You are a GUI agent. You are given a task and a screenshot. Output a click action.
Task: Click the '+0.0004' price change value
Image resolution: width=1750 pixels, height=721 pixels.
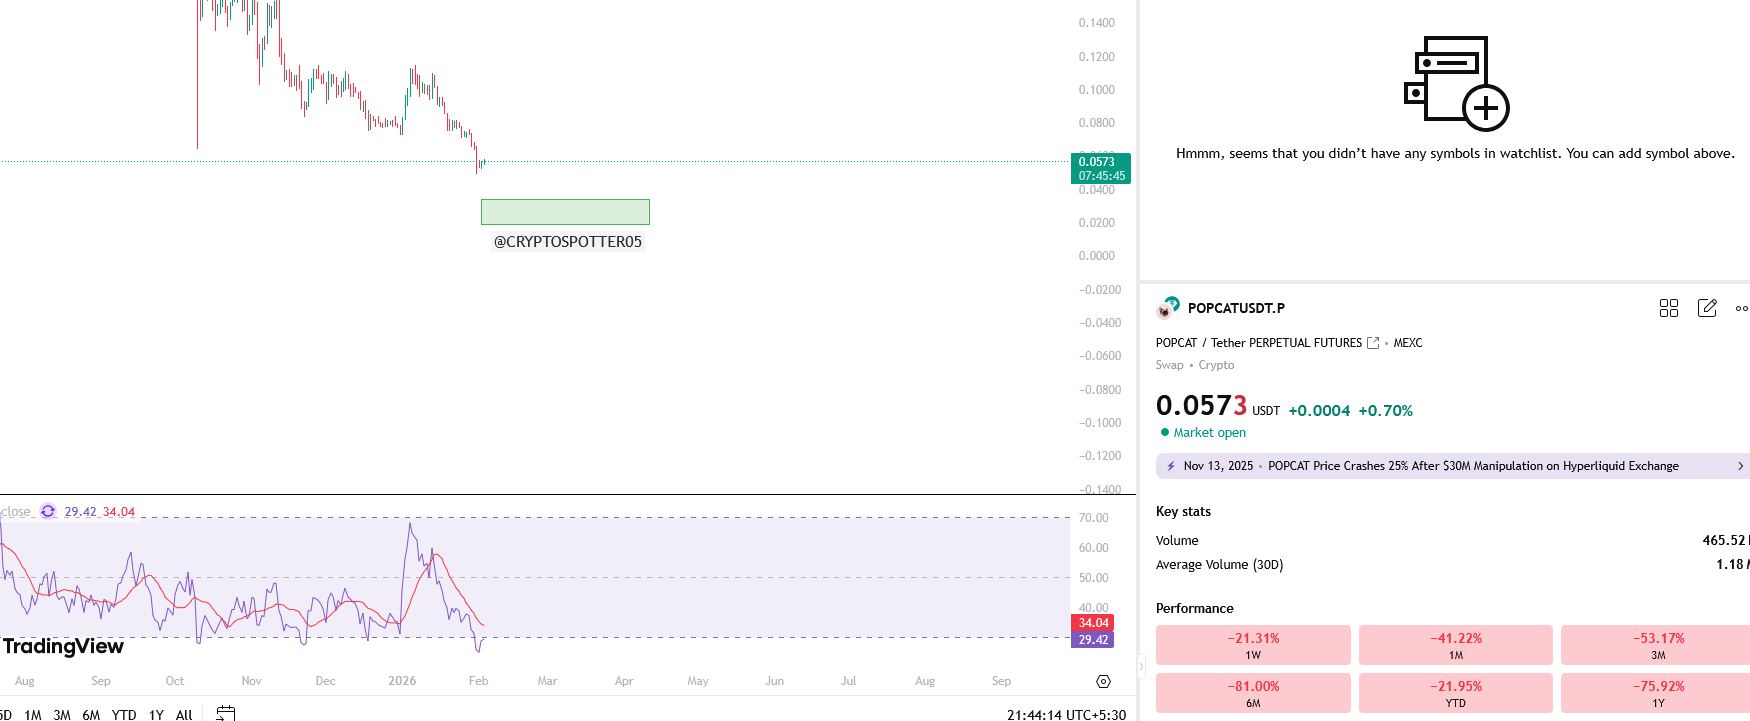(1319, 411)
